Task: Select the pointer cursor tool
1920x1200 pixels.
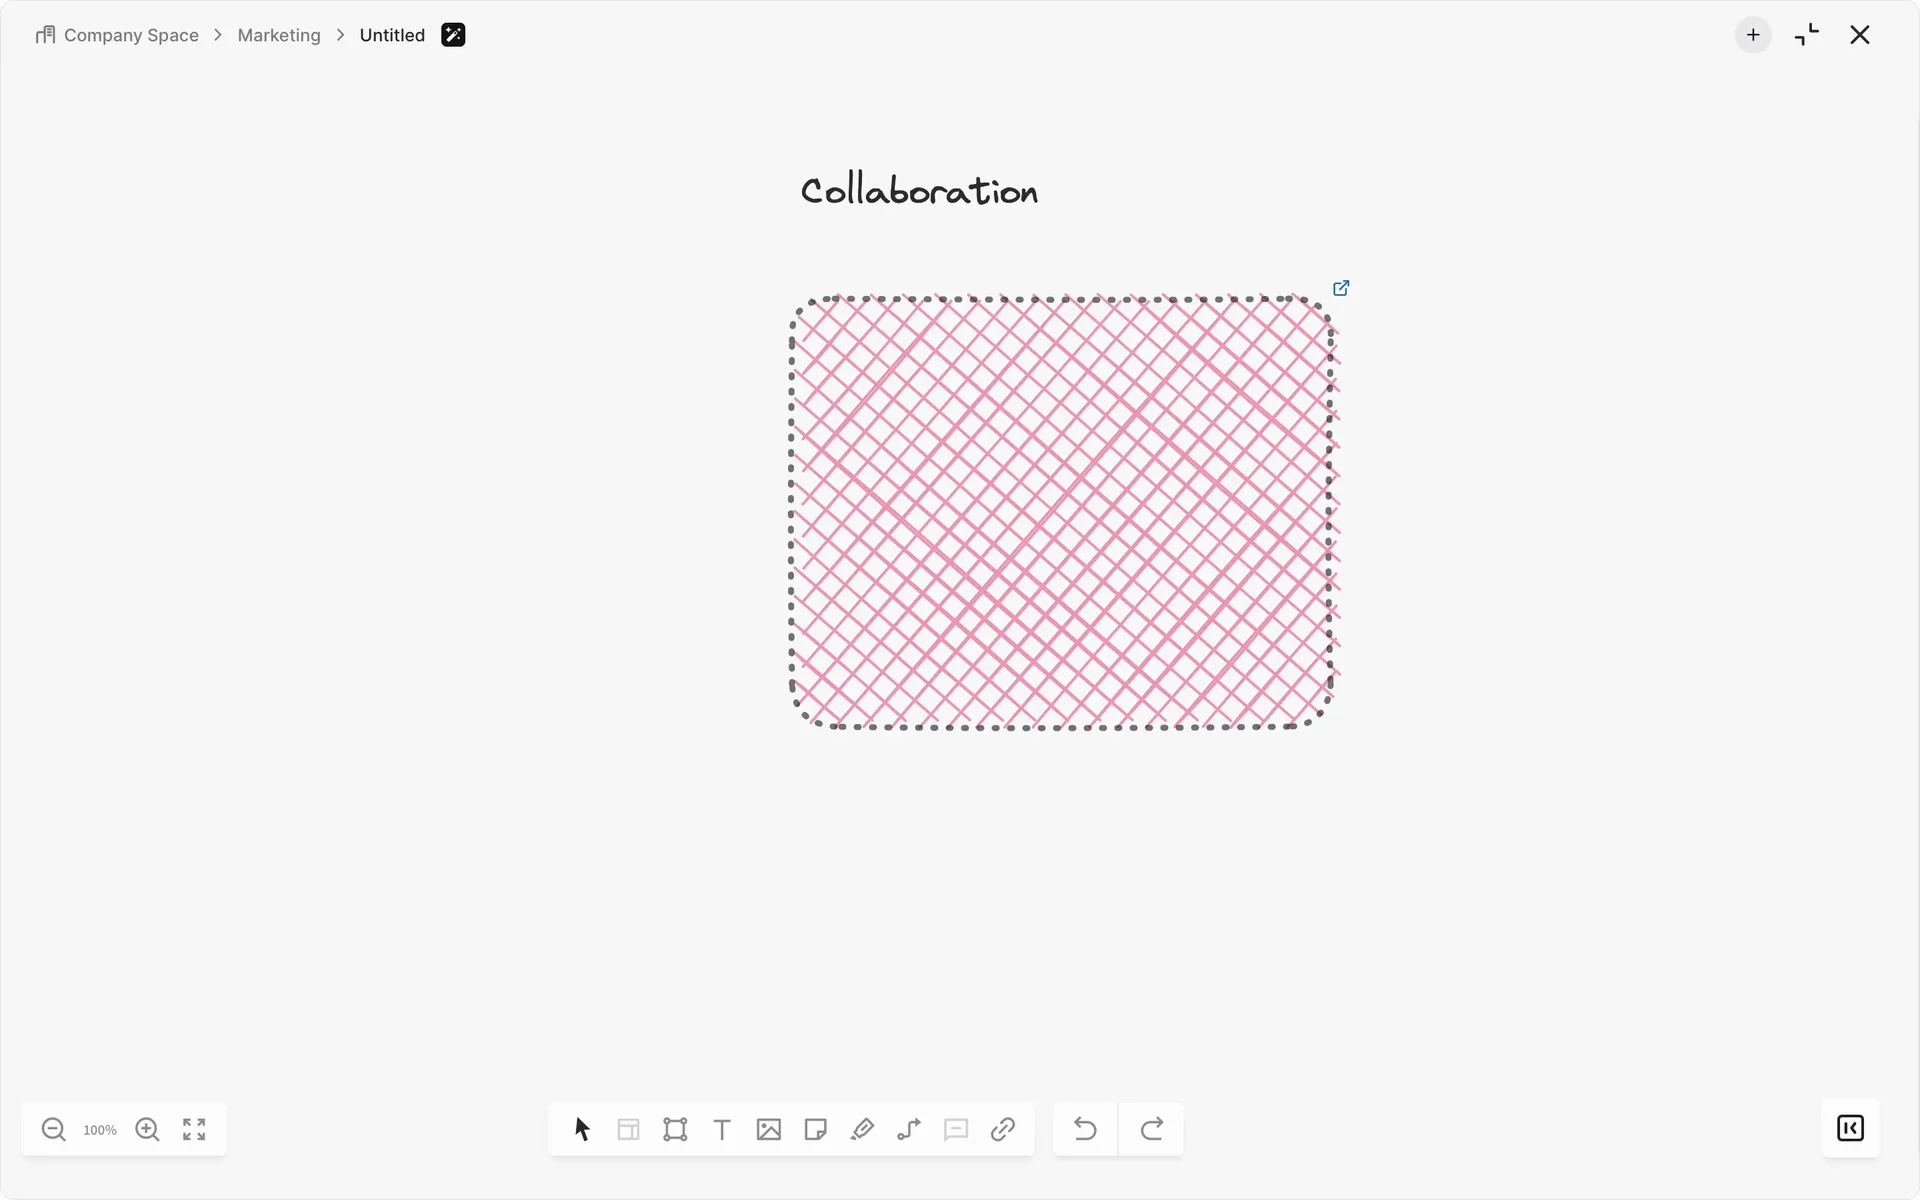Action: coord(582,1129)
